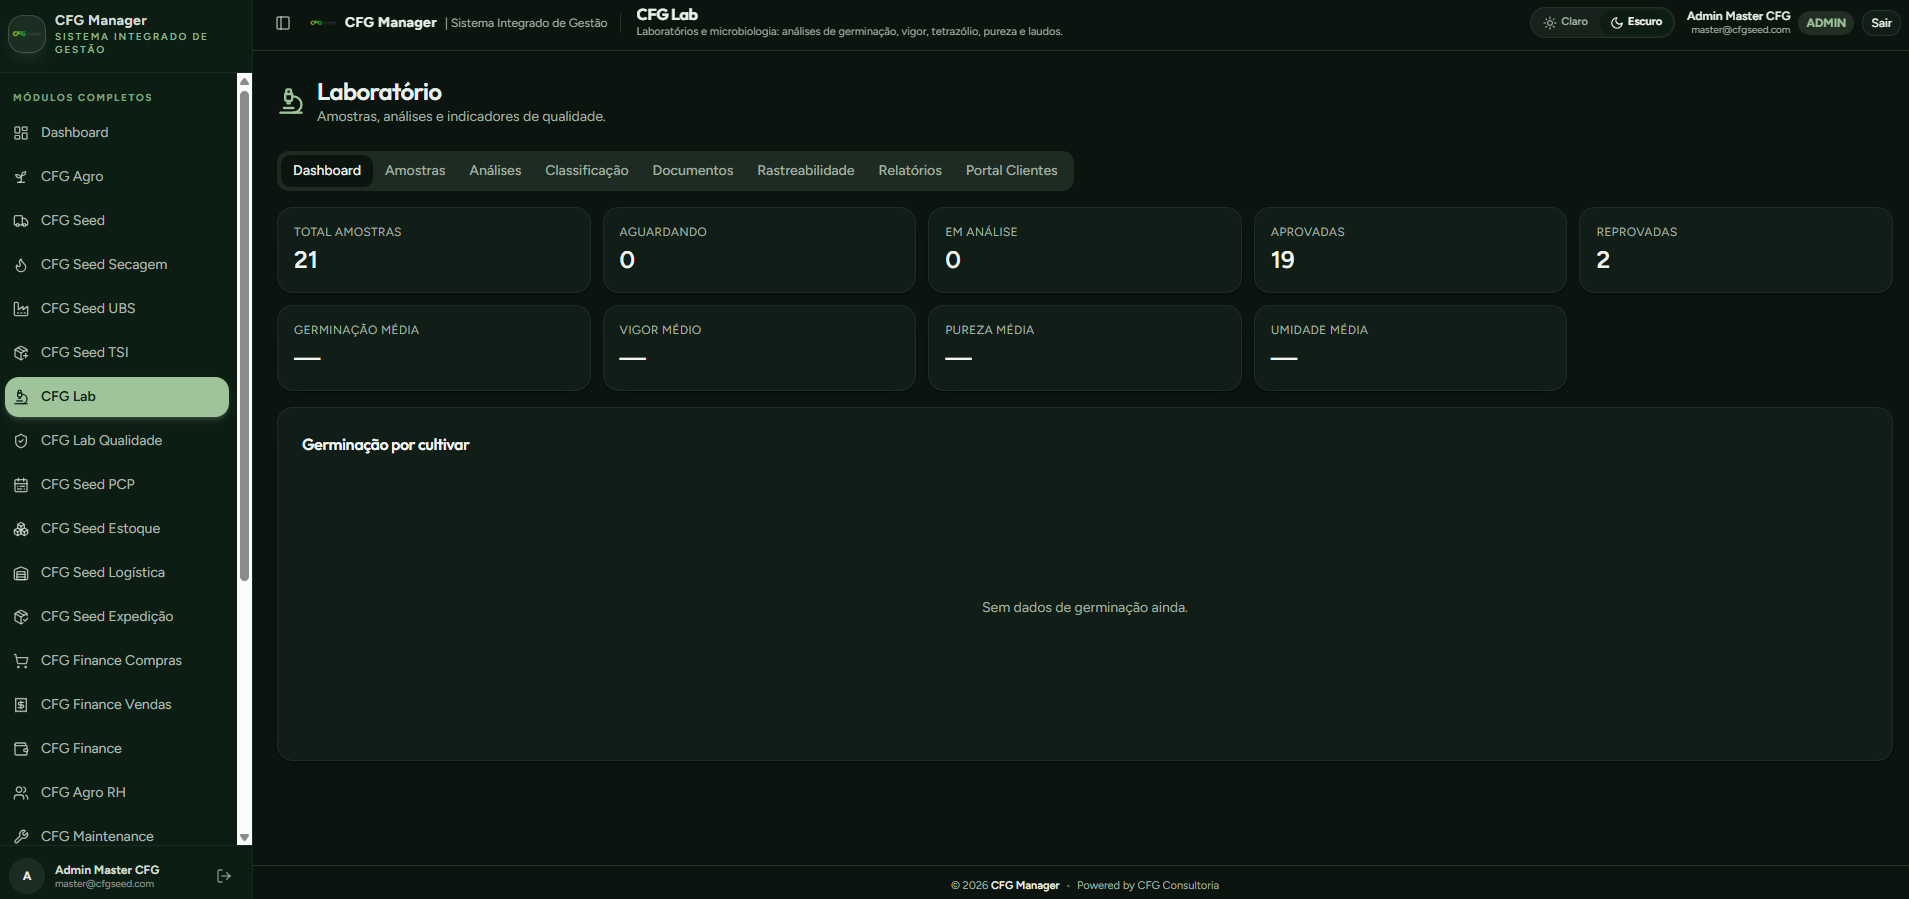1909x899 pixels.
Task: Click the CFG Seed Secagem flame icon
Action: [x=21, y=265]
